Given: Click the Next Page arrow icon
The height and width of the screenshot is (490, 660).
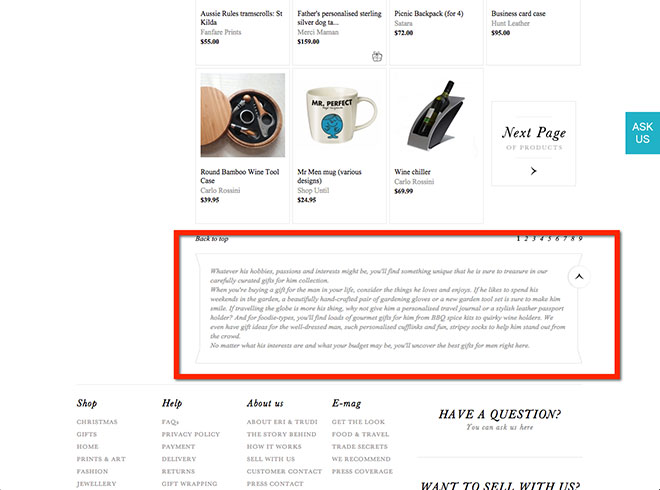Looking at the screenshot, I should pyautogui.click(x=533, y=171).
